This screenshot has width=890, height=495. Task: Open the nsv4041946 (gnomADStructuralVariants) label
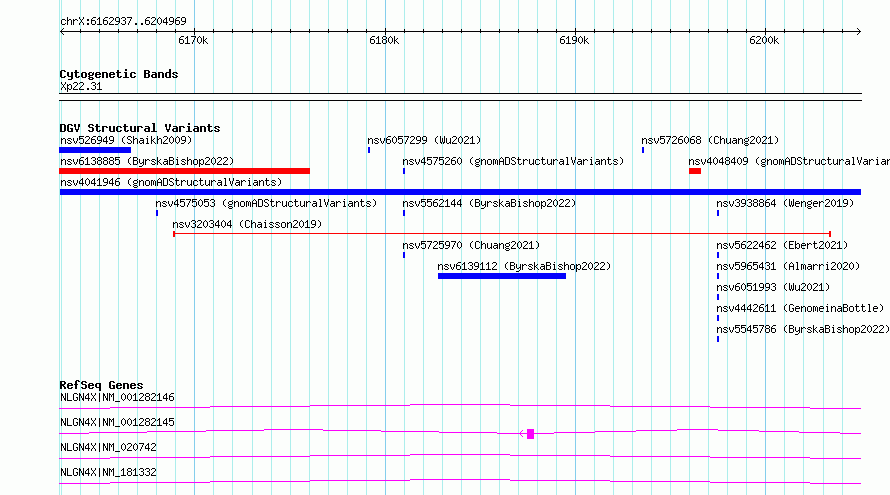point(171,182)
